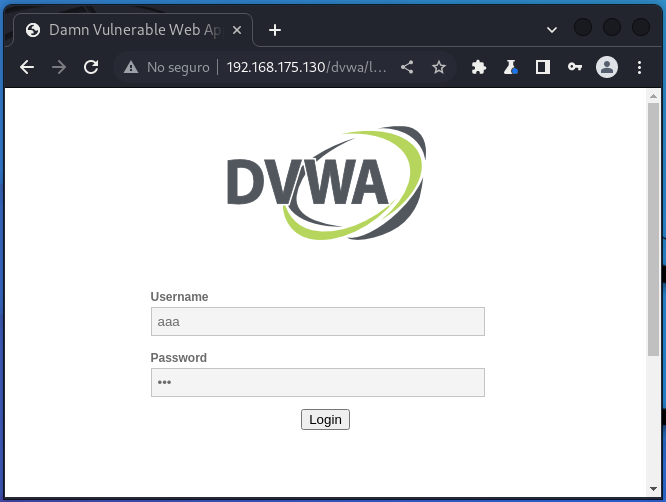666x502 pixels.
Task: Click the 'No seguro' warning triangle icon
Action: (131, 67)
